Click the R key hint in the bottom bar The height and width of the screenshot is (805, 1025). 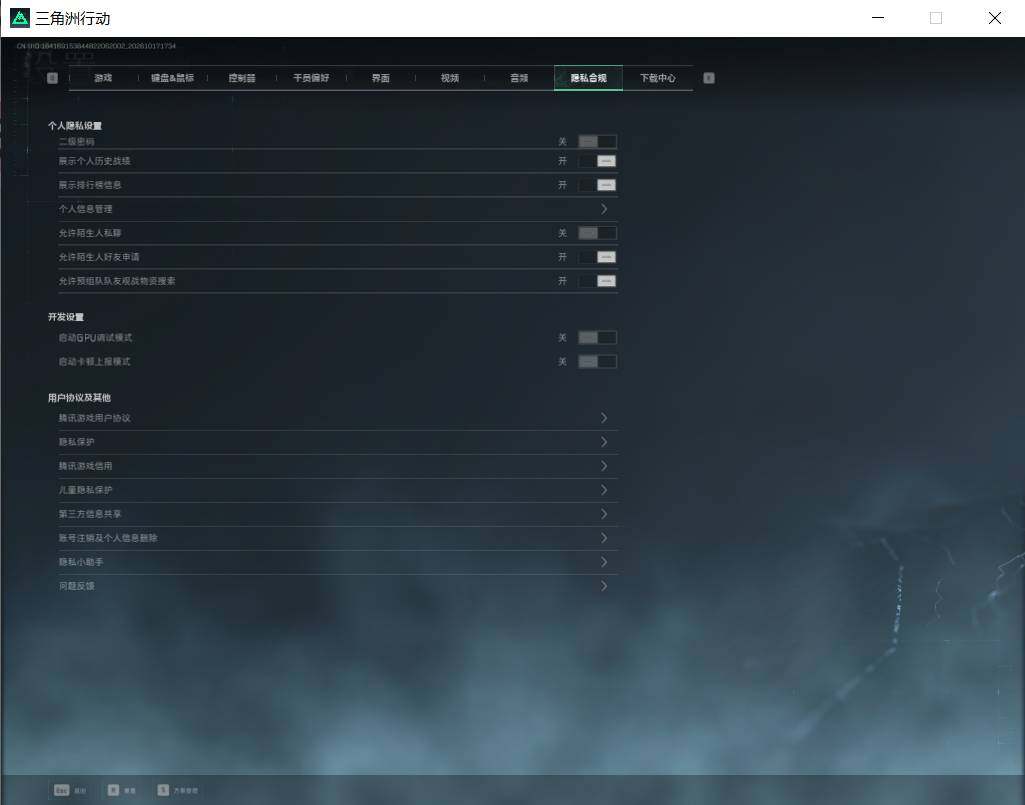tap(113, 790)
